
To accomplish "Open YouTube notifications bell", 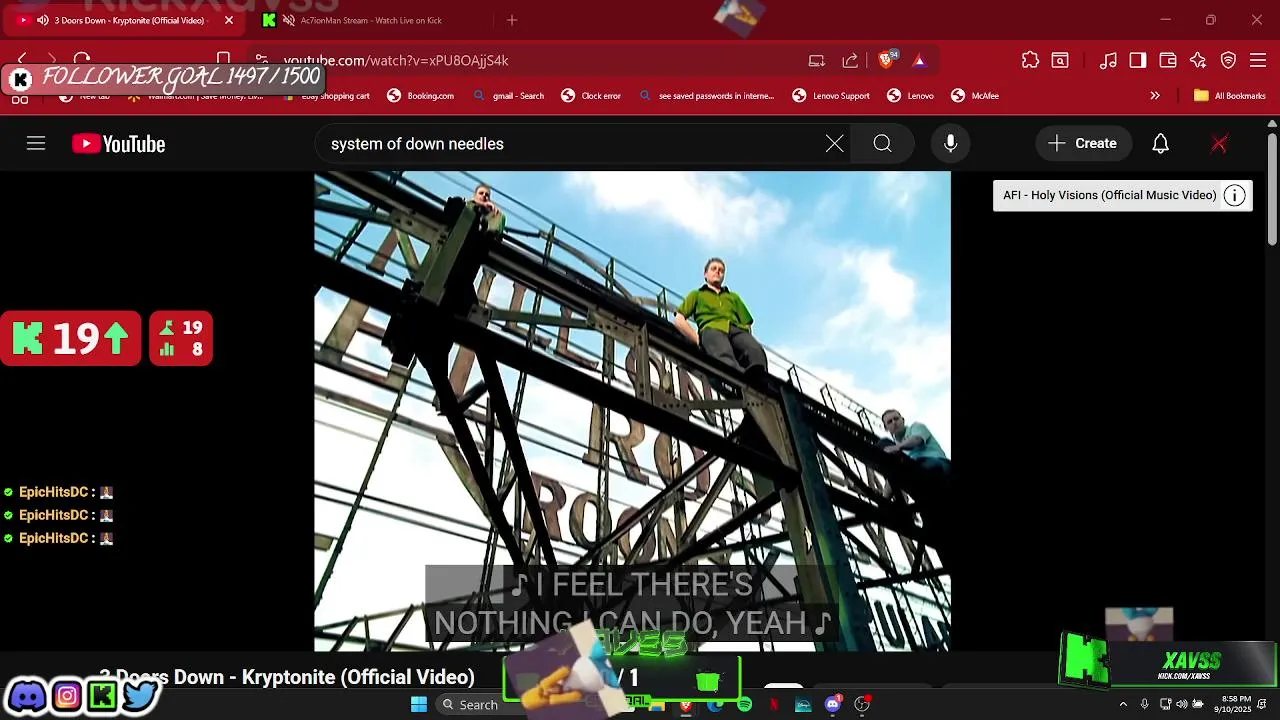I will 1160,144.
